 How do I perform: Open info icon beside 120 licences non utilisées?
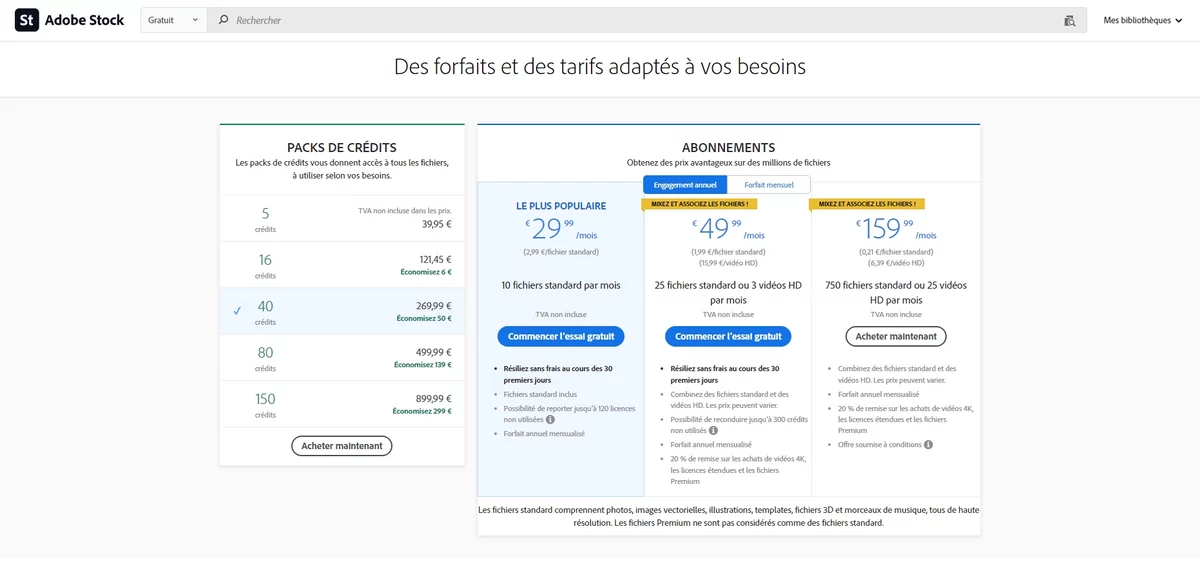(x=550, y=420)
